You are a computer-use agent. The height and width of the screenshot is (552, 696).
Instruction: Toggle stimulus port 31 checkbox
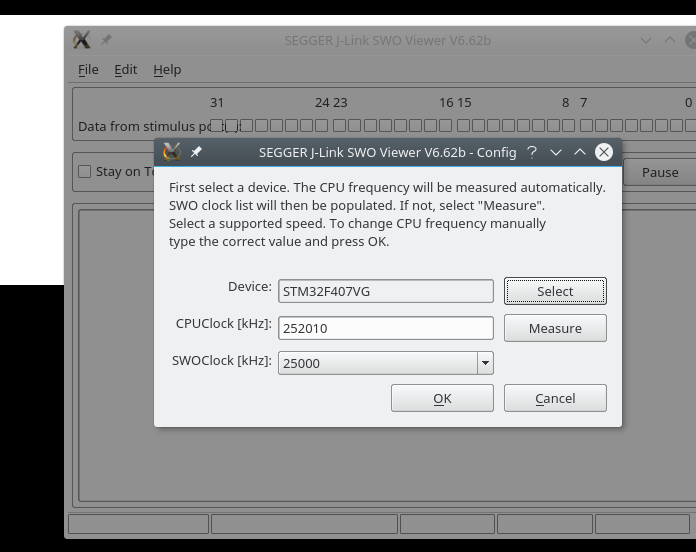(217, 126)
